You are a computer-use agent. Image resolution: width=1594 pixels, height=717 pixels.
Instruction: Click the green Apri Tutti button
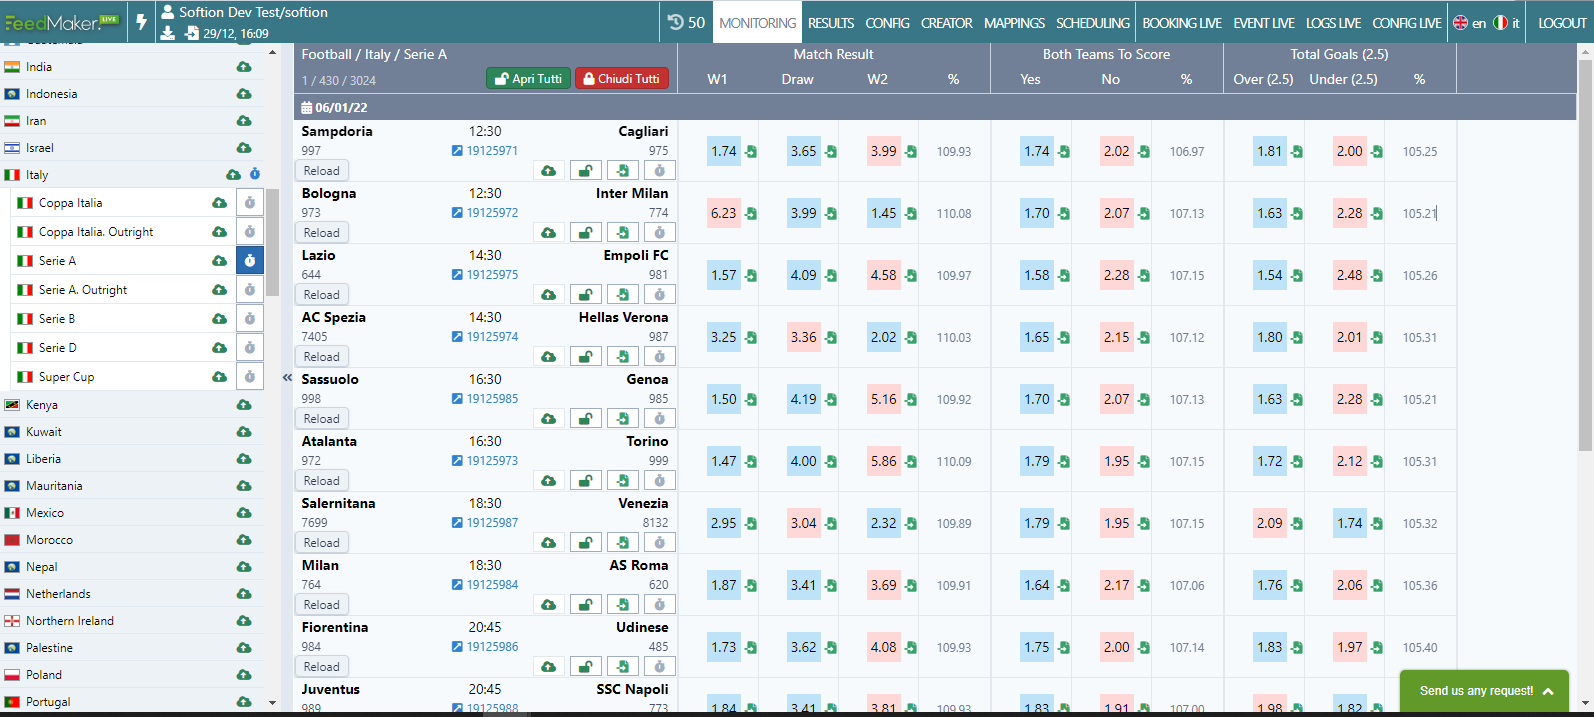pos(528,78)
